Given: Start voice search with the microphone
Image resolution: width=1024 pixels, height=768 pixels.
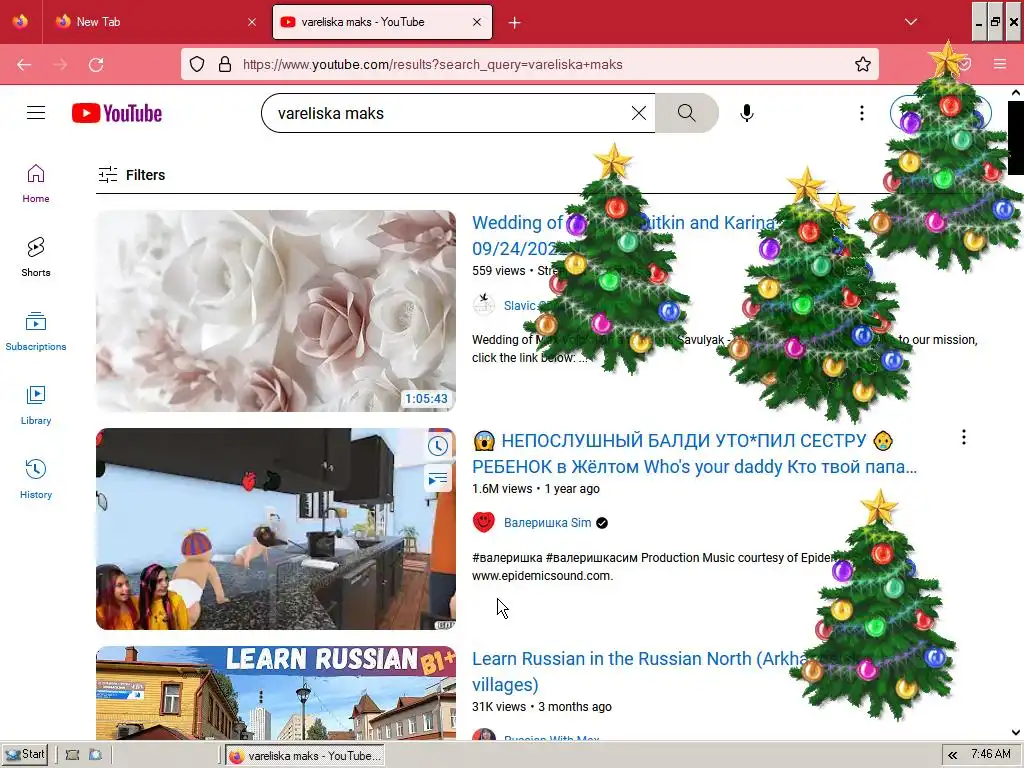Looking at the screenshot, I should click(x=746, y=113).
